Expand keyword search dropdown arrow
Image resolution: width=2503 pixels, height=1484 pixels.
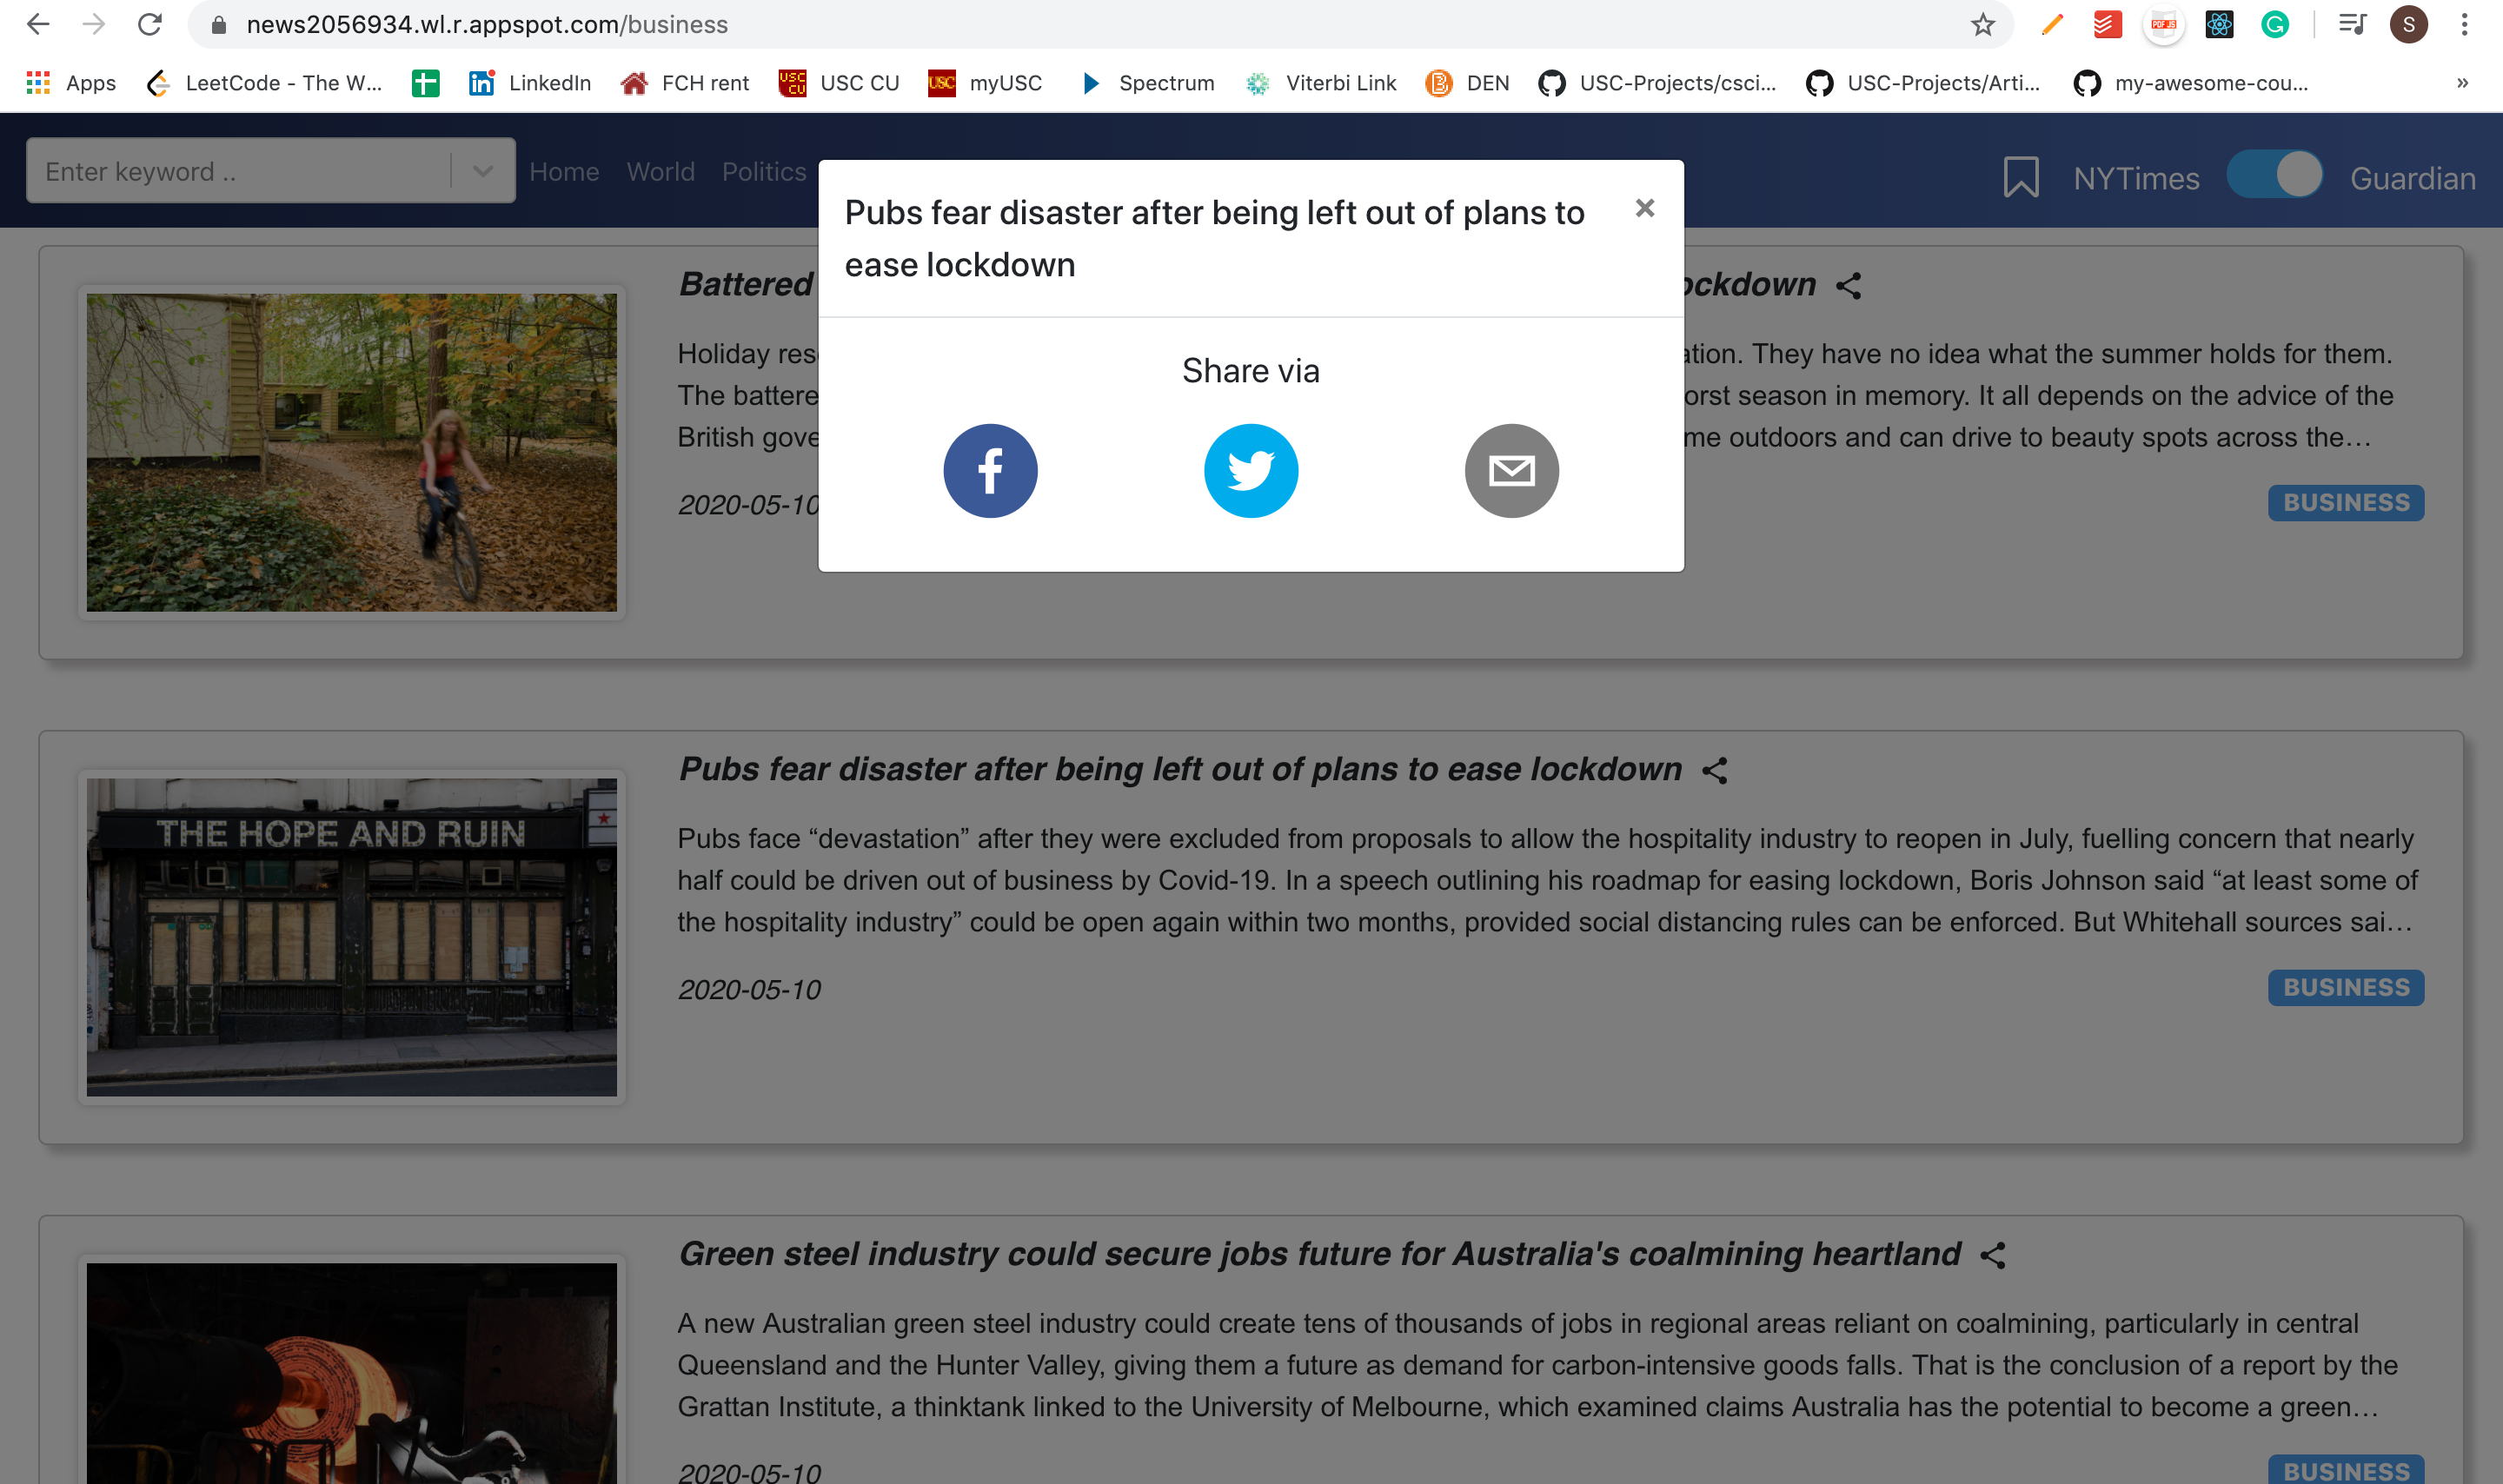click(x=483, y=171)
